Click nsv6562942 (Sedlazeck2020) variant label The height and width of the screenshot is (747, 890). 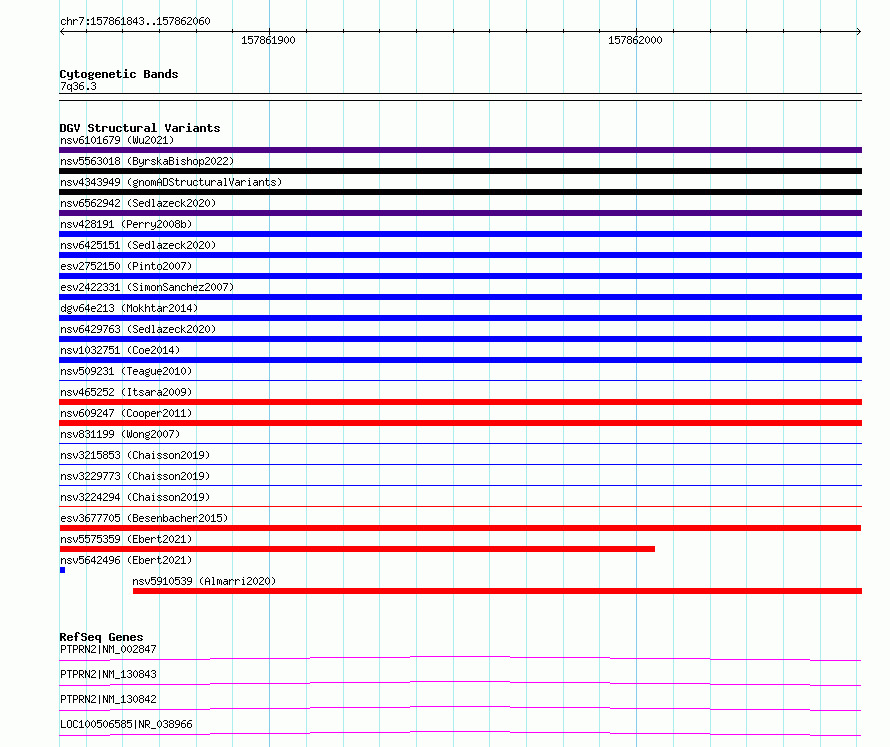pos(138,203)
